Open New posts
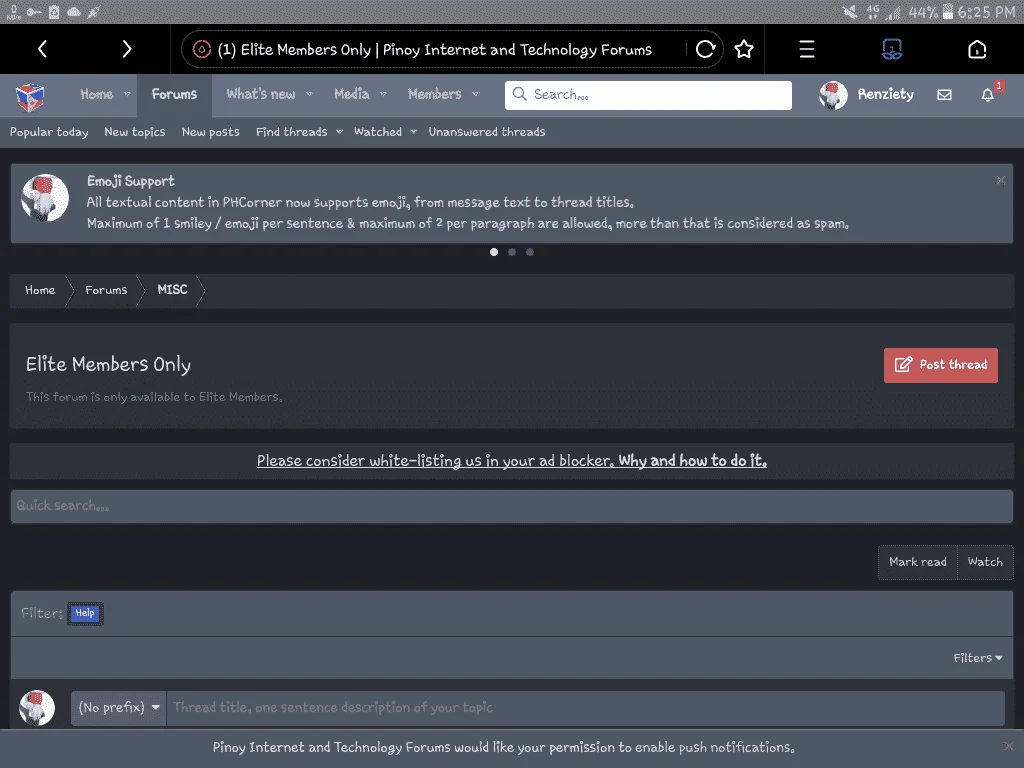1024x768 pixels. click(x=210, y=132)
